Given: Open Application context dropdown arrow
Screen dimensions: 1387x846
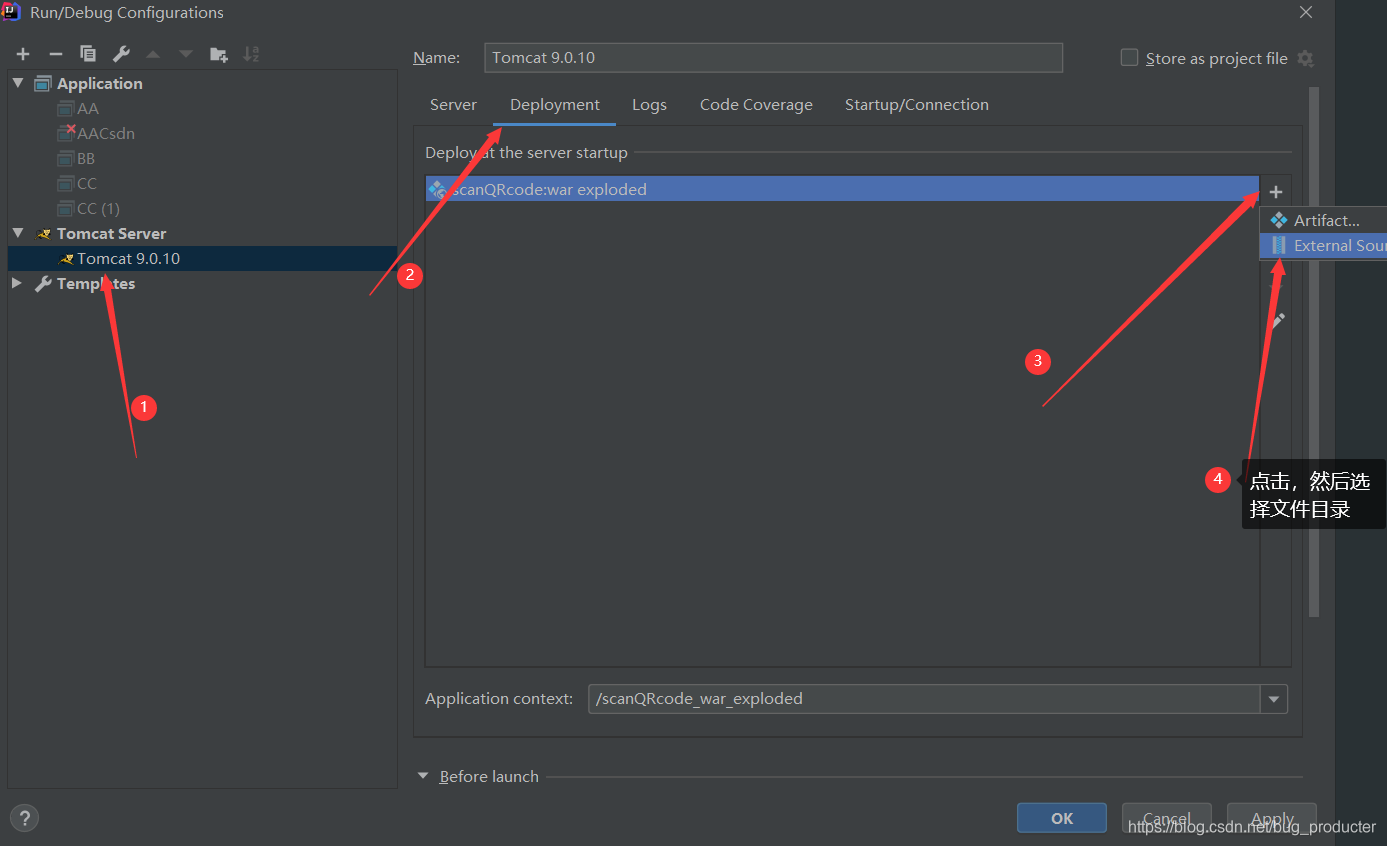Looking at the screenshot, I should tap(1274, 699).
